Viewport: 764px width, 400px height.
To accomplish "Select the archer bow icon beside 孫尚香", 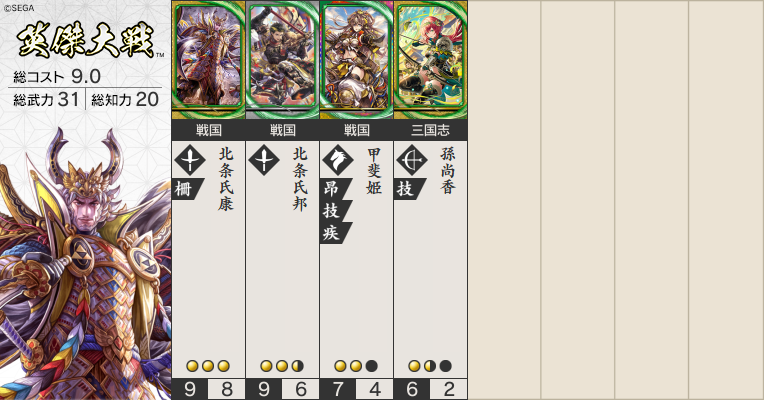I will [x=412, y=160].
